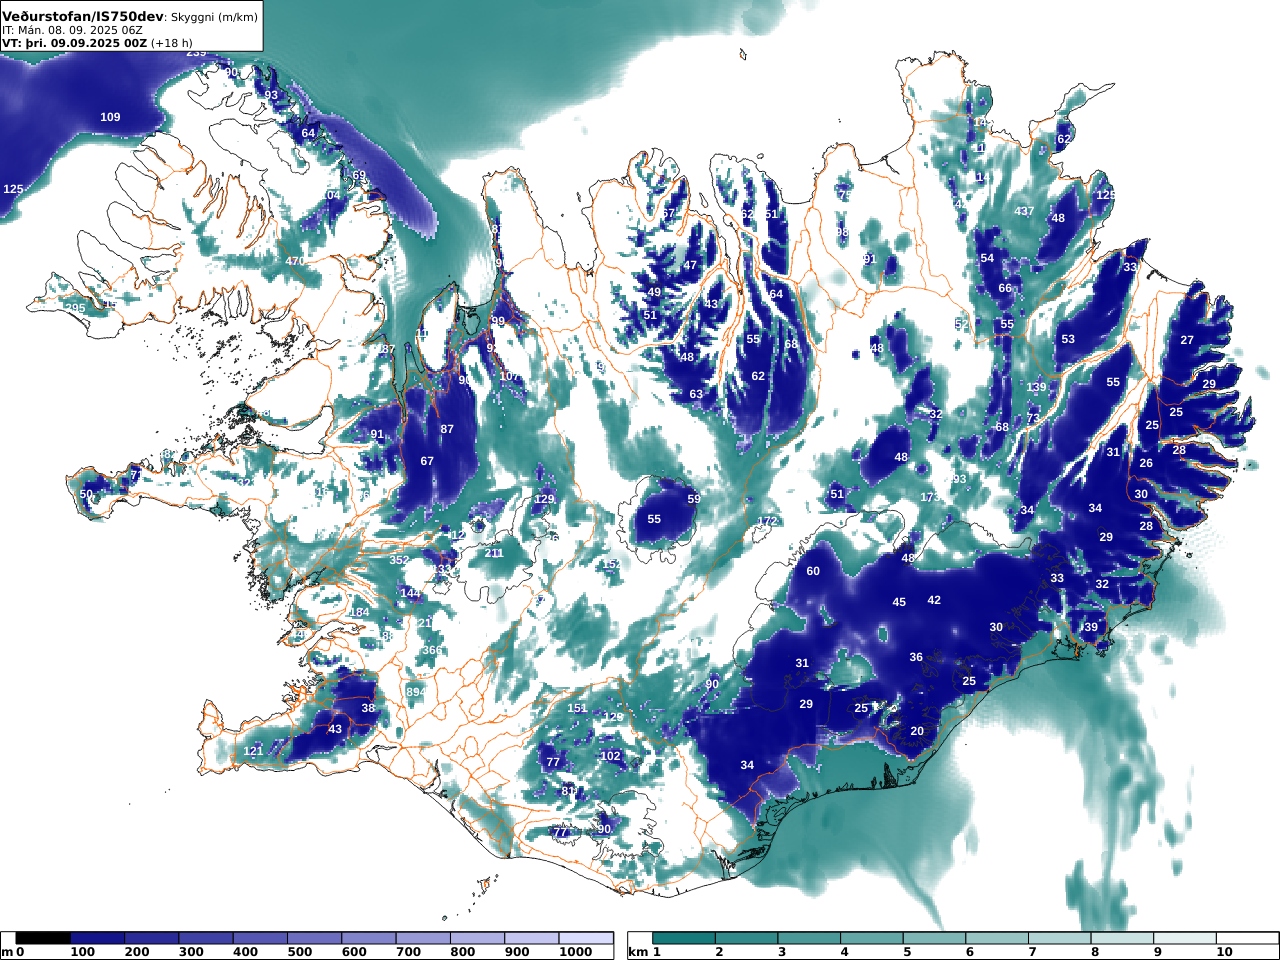Click the map value 152
The height and width of the screenshot is (960, 1280).
coord(612,564)
